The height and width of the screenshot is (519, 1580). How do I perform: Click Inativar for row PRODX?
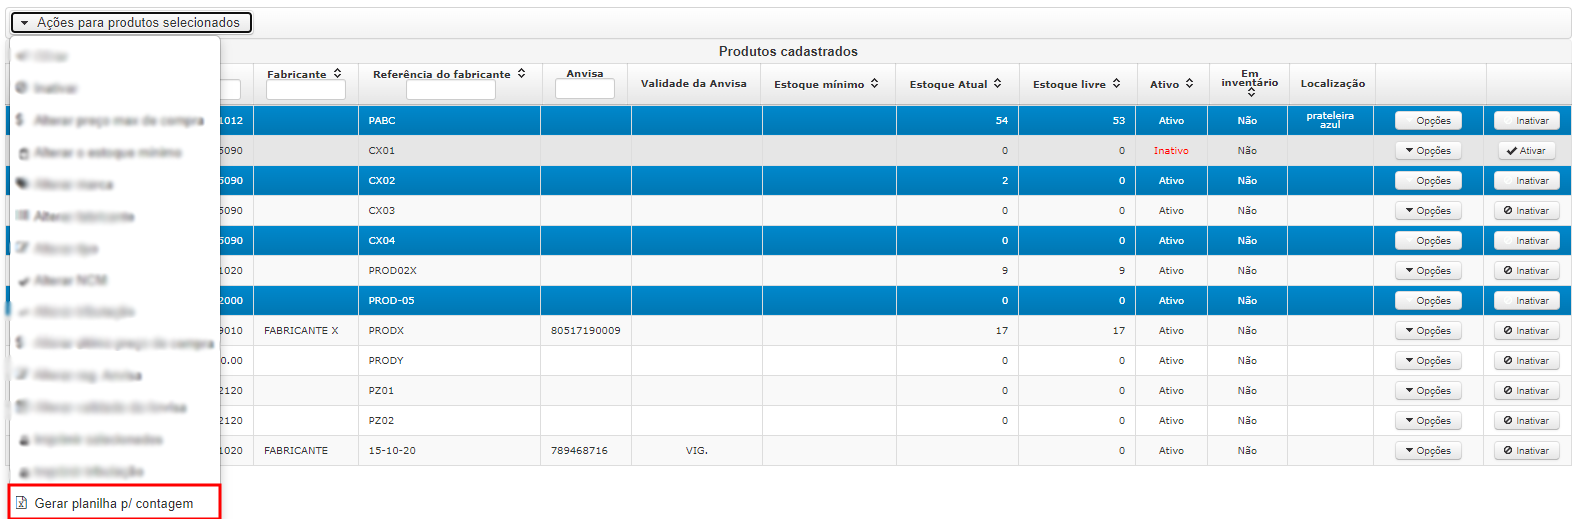[x=1527, y=330]
